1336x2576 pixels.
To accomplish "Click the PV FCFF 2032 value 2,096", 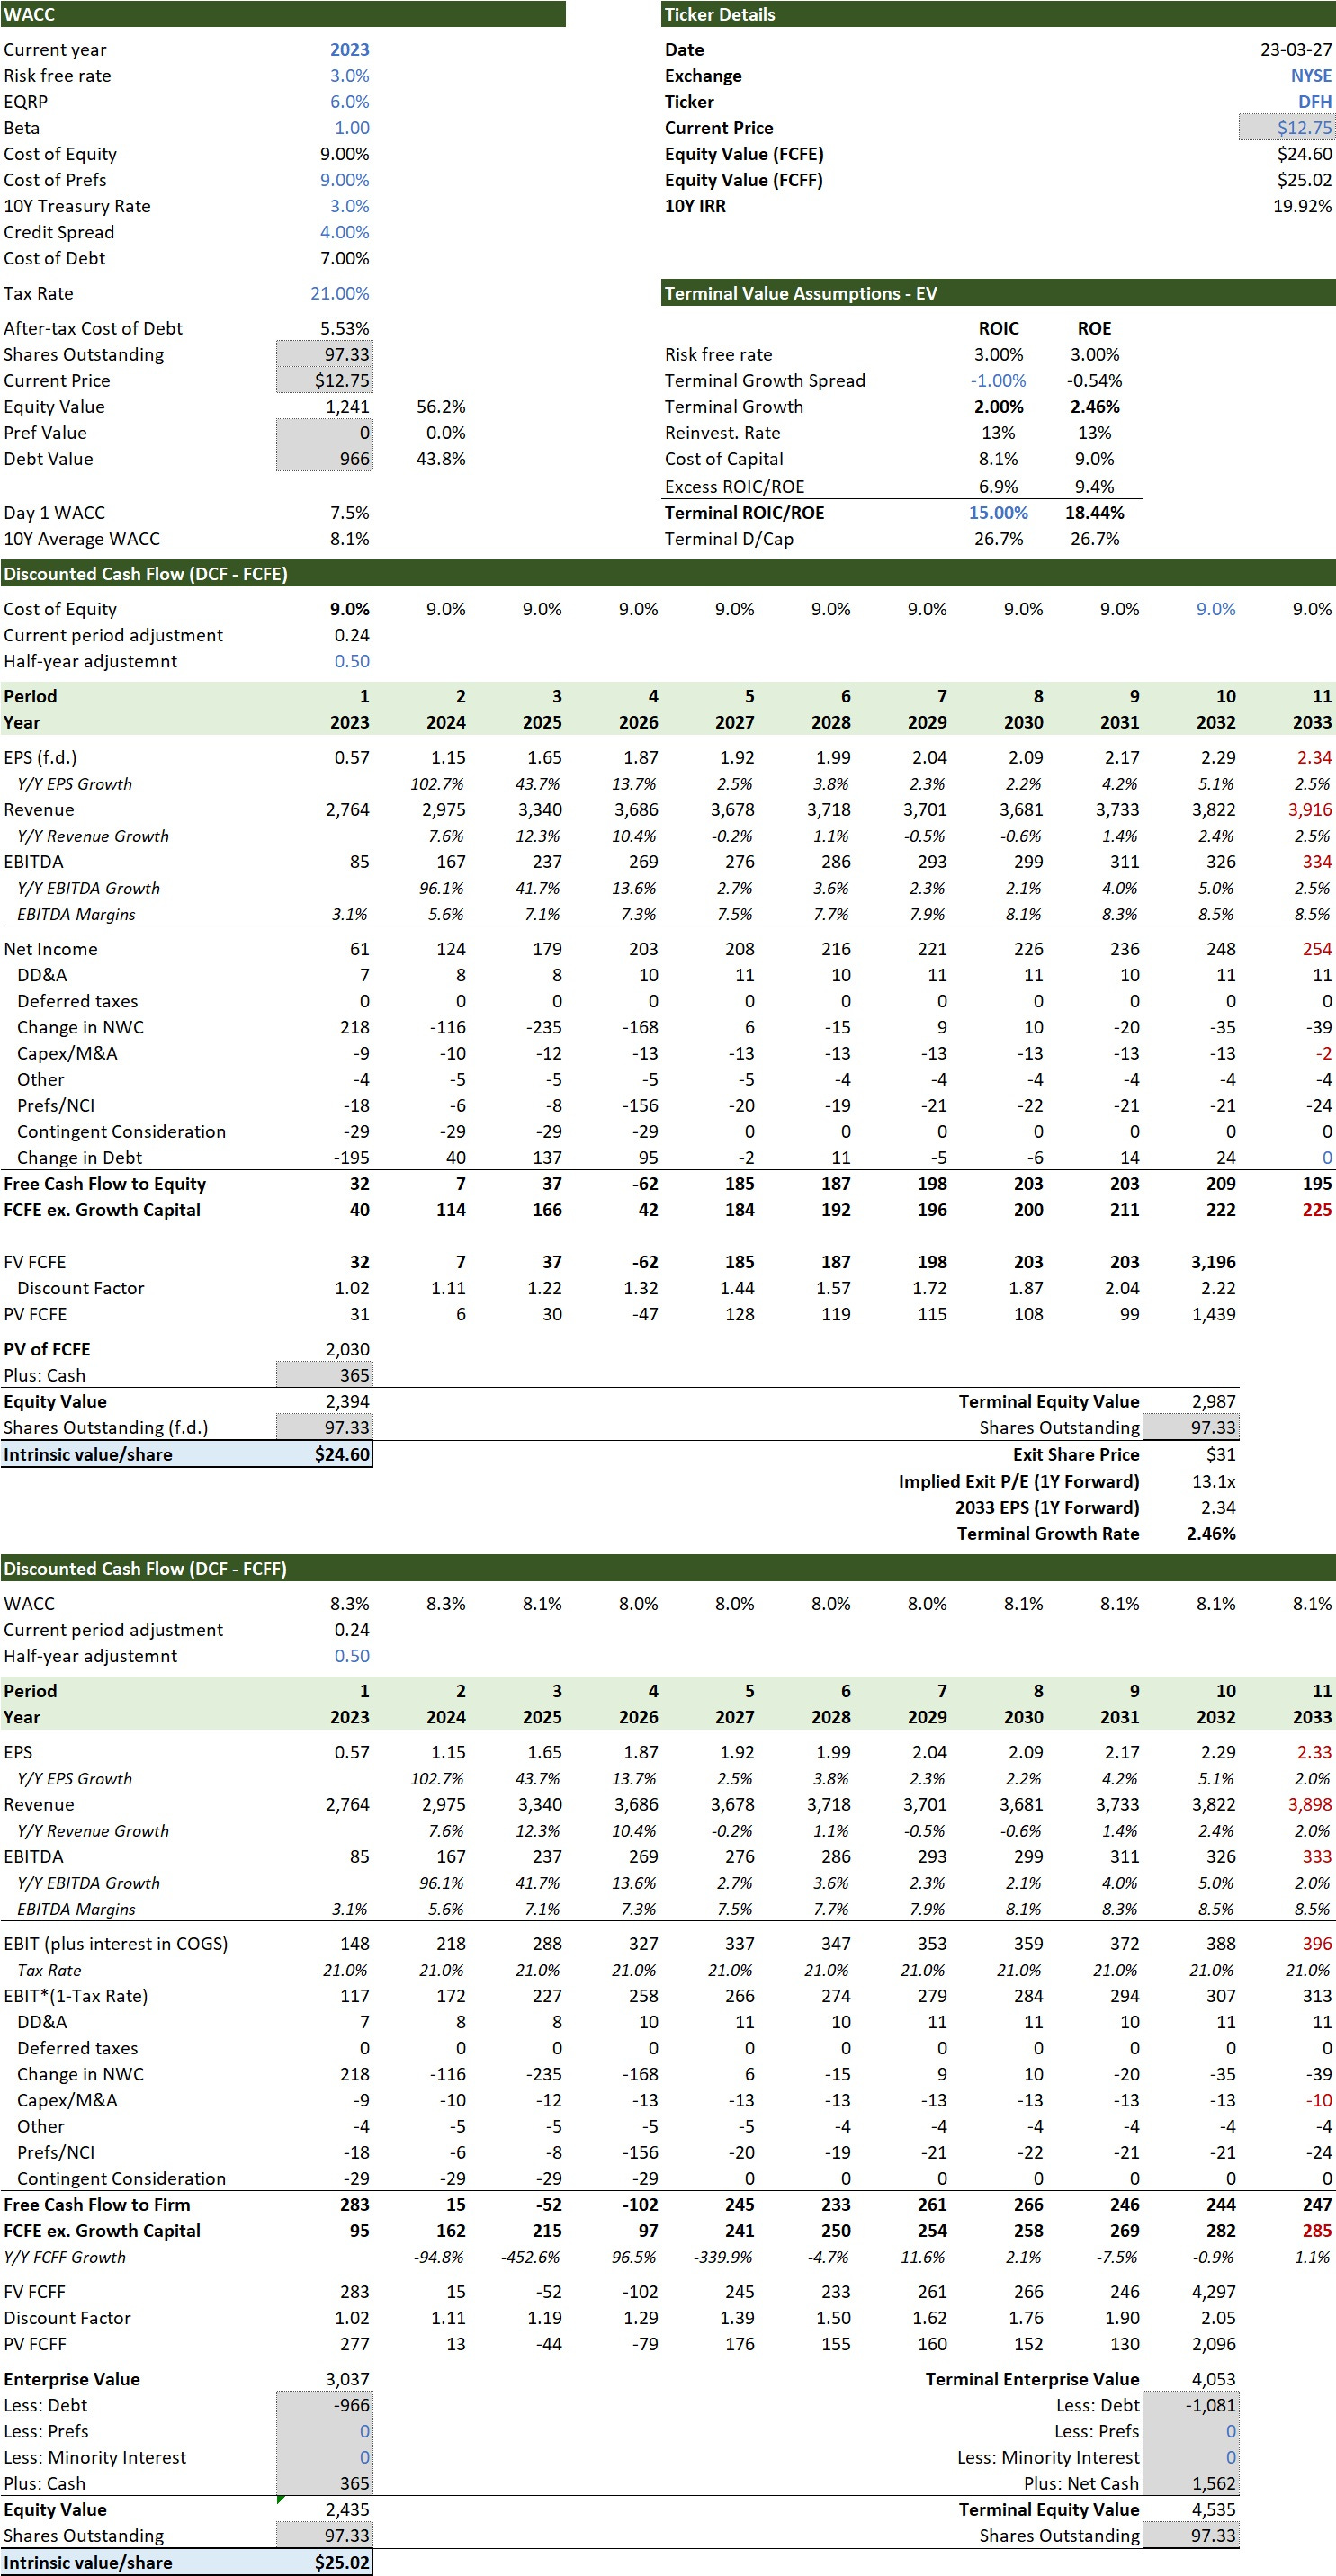I will (x=1213, y=2342).
